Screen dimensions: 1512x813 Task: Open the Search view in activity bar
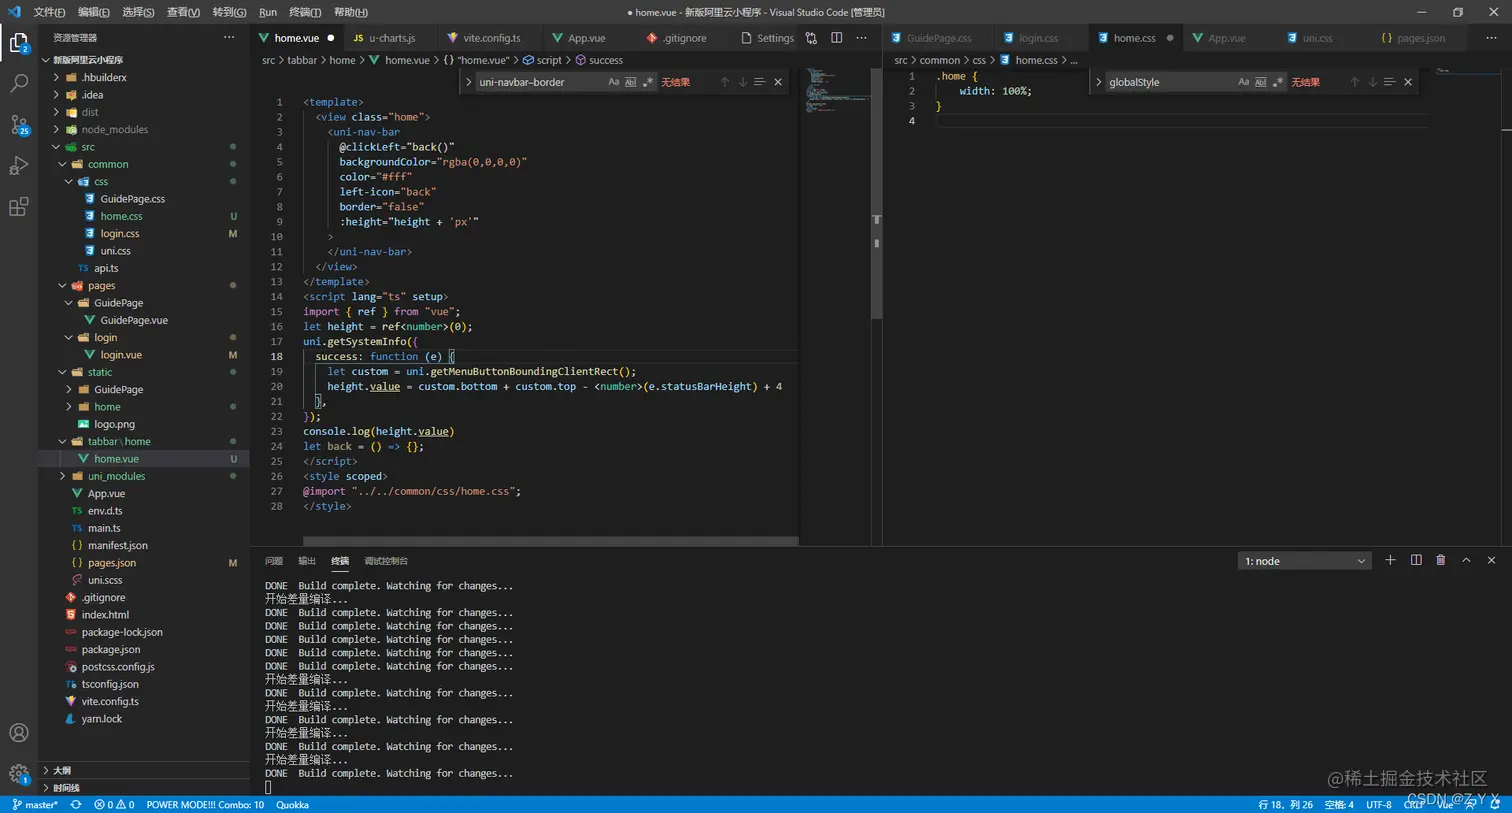tap(19, 84)
